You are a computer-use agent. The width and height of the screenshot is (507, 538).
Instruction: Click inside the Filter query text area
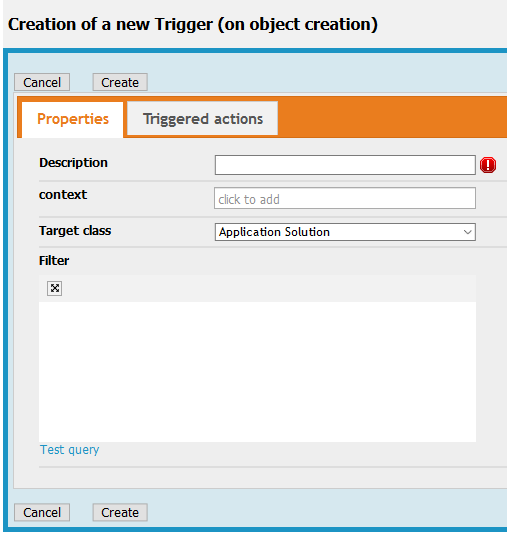(x=257, y=372)
